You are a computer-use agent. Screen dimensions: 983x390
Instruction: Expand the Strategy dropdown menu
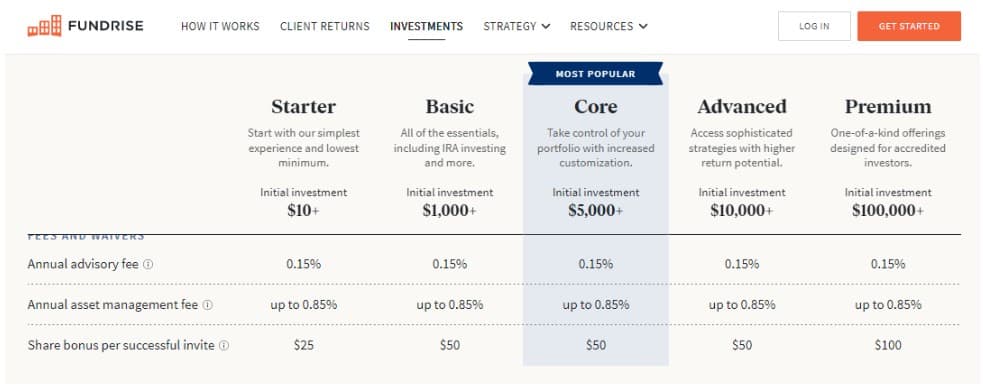point(517,26)
